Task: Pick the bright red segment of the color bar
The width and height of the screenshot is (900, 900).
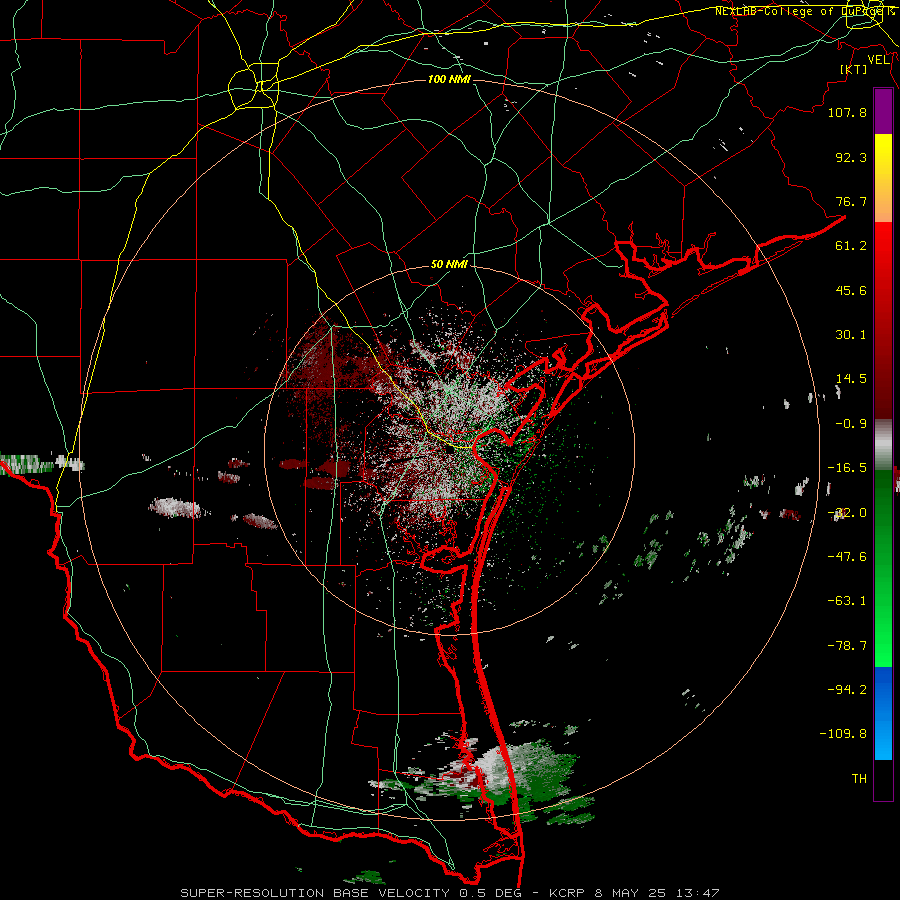Action: (883, 247)
